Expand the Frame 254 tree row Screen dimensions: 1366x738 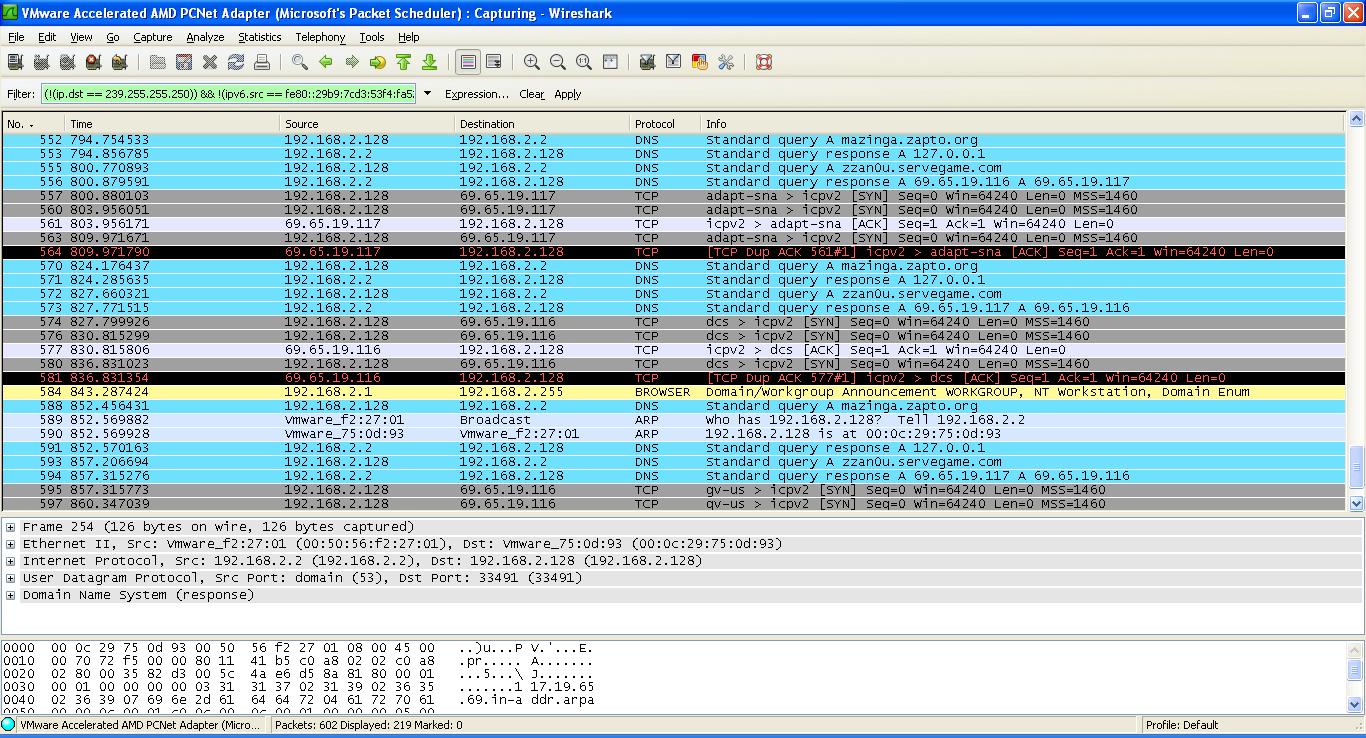[10, 527]
